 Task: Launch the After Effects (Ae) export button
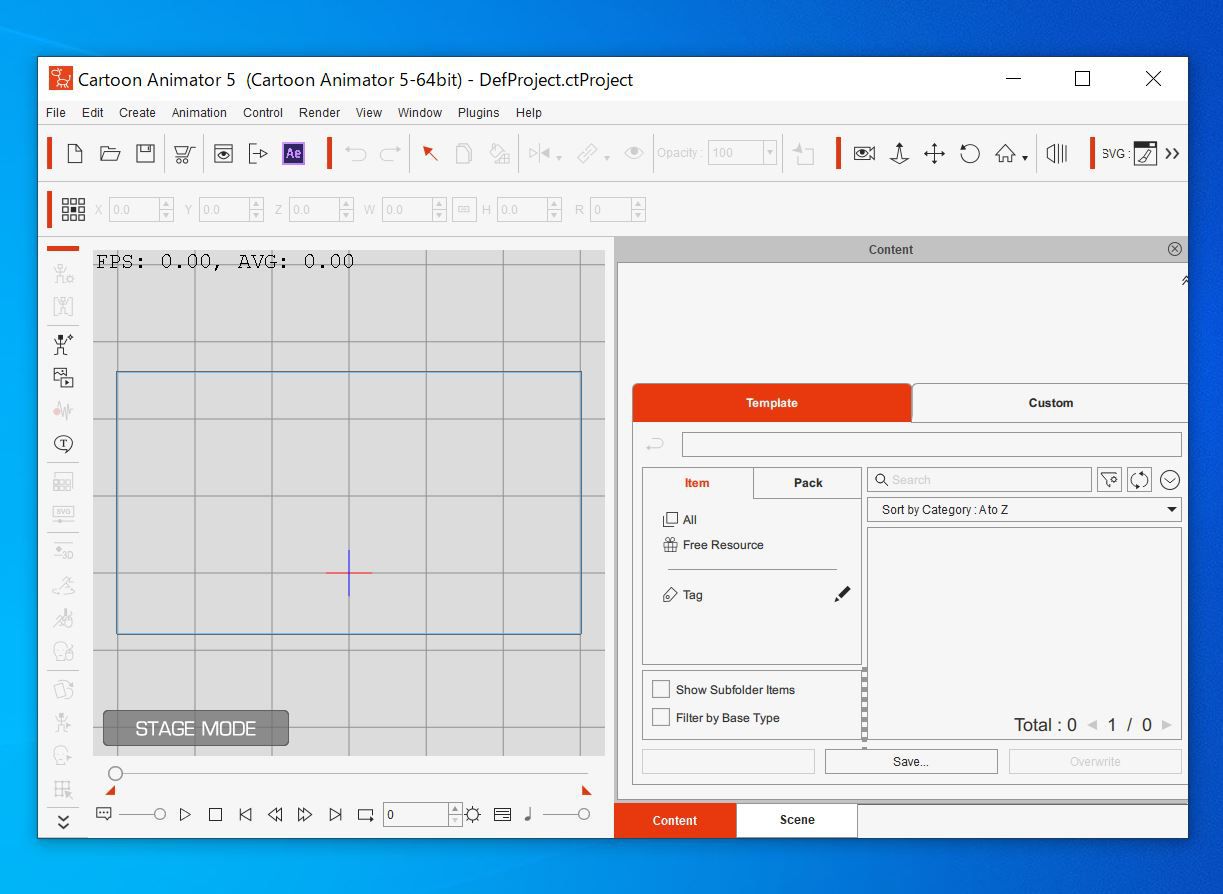[293, 153]
